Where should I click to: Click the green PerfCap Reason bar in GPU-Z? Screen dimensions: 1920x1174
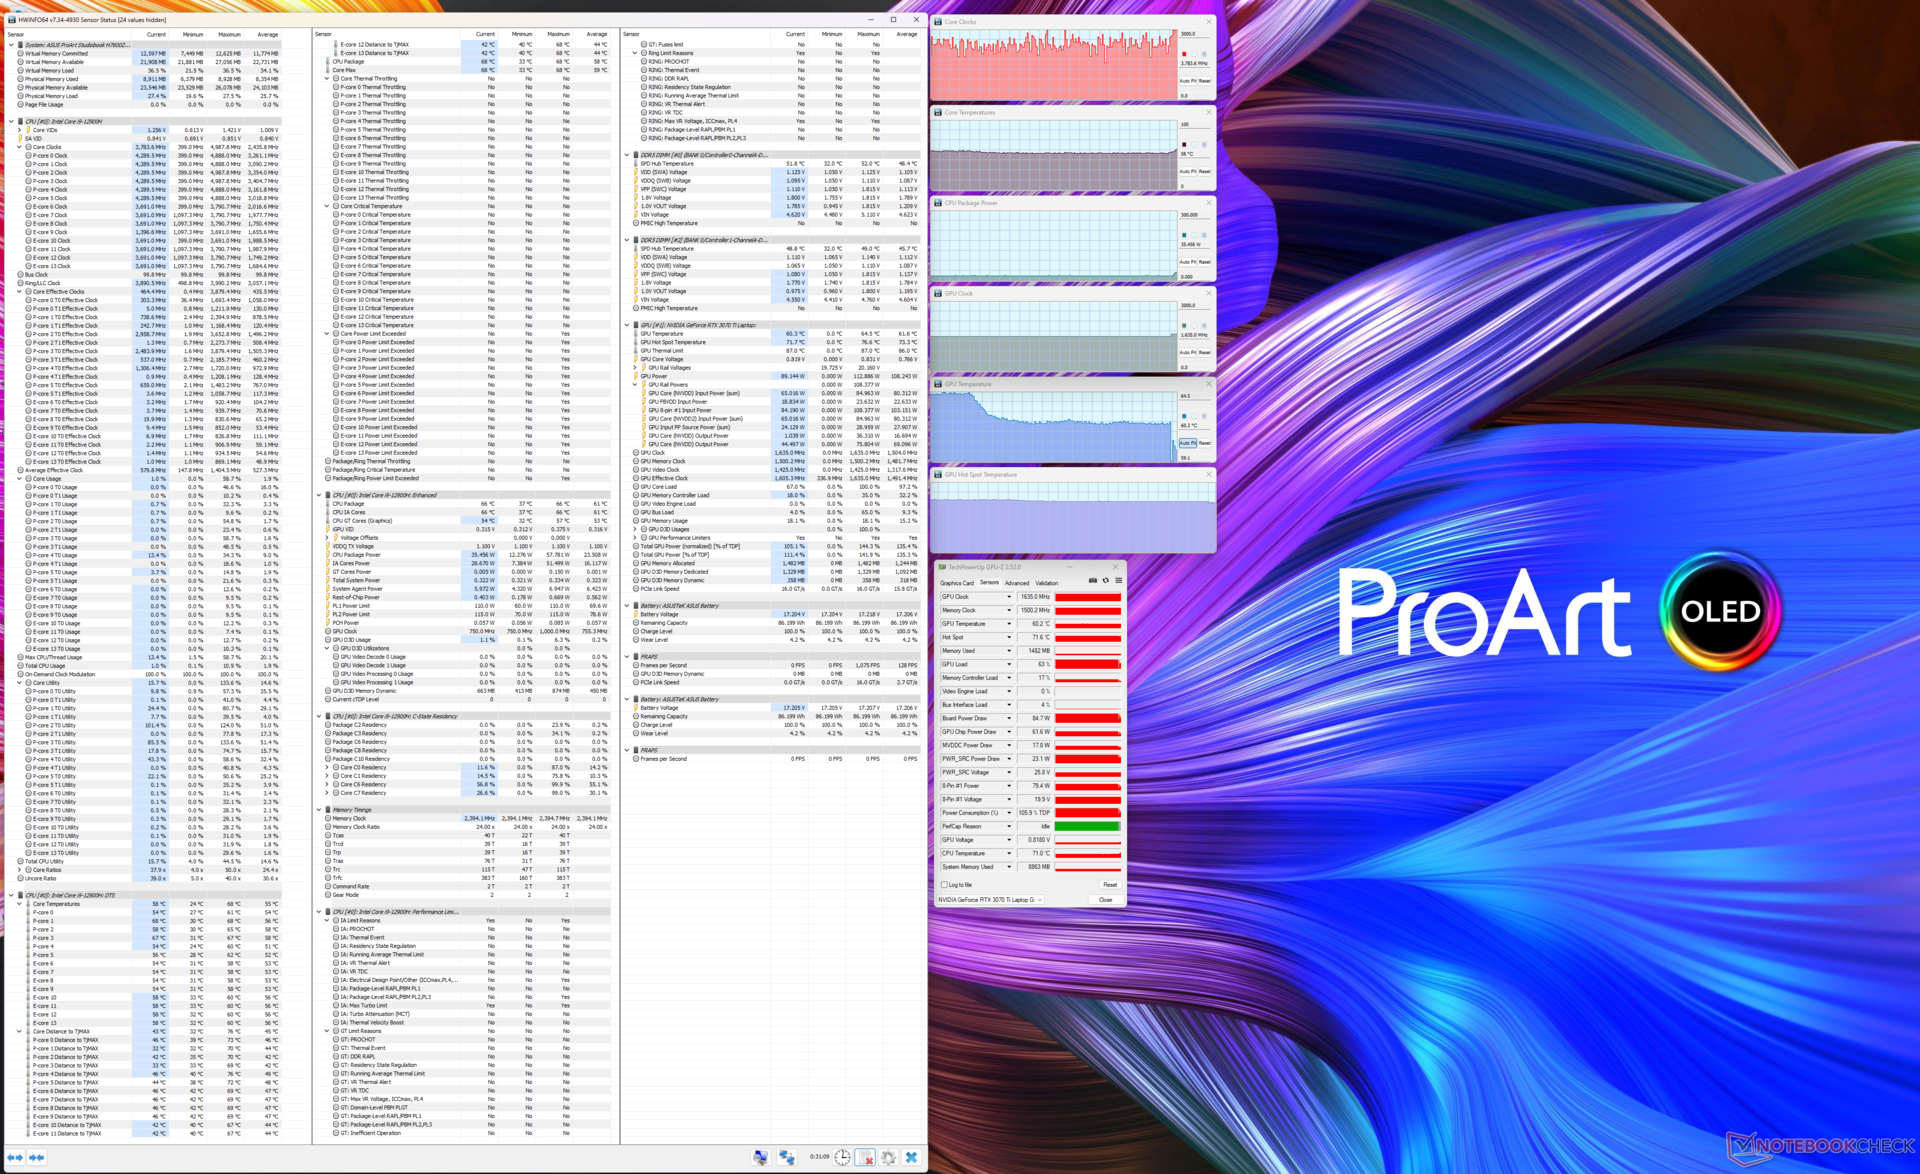1088,826
